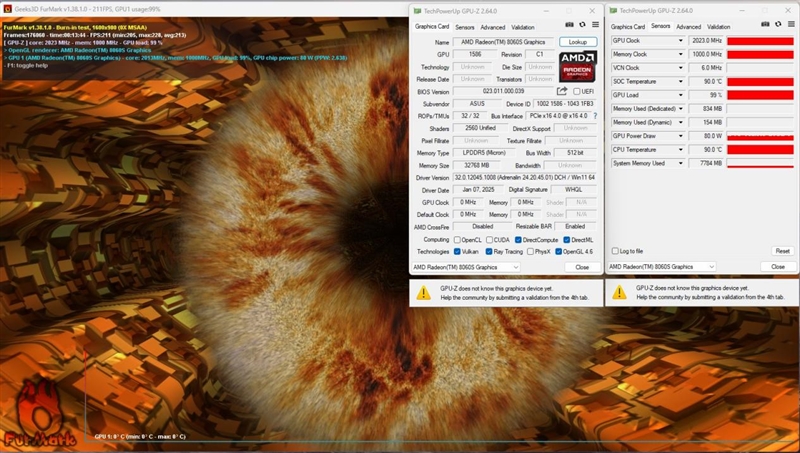Click the Driver Version text field
Image resolution: width=800 pixels, height=453 pixels.
pos(524,177)
